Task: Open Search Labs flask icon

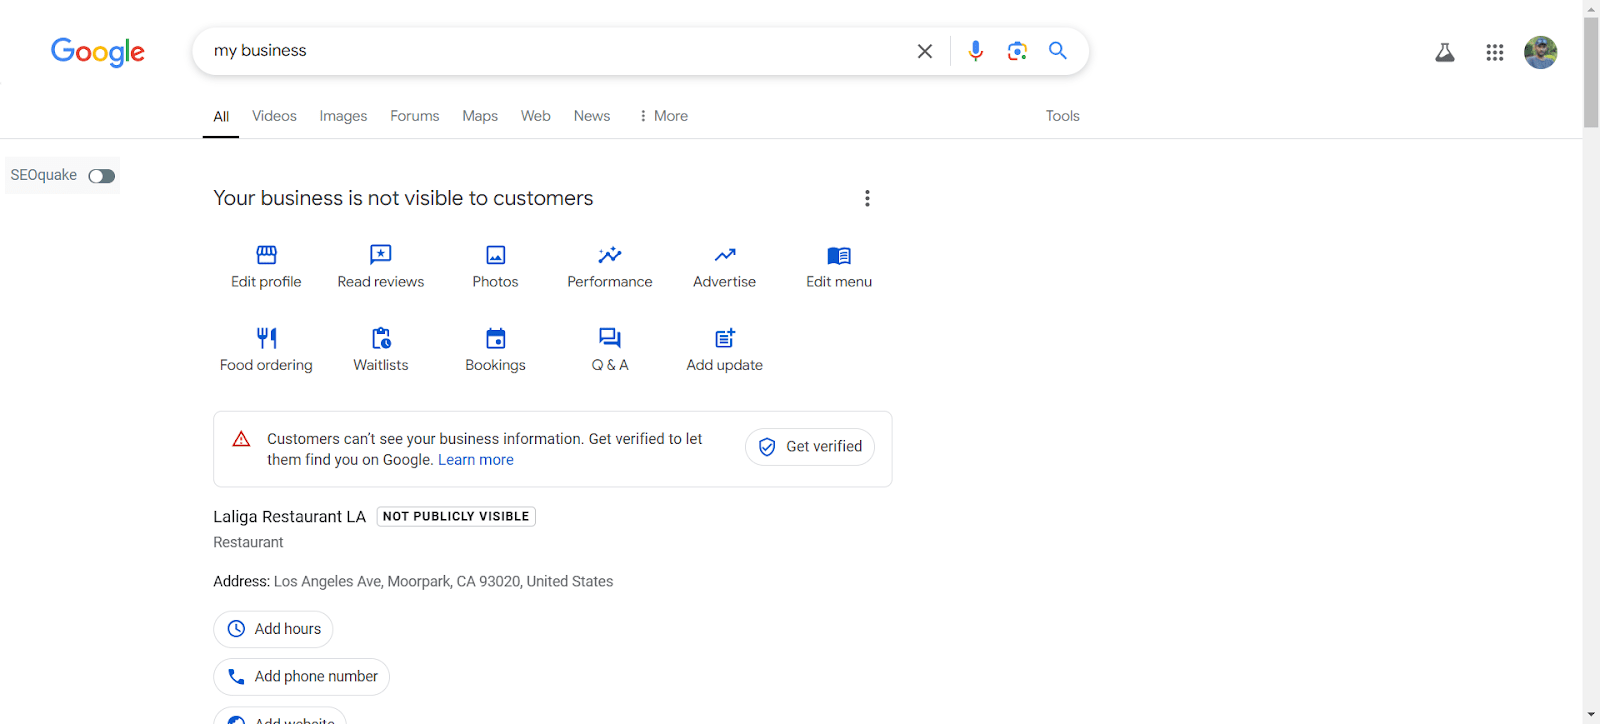Action: (x=1445, y=52)
